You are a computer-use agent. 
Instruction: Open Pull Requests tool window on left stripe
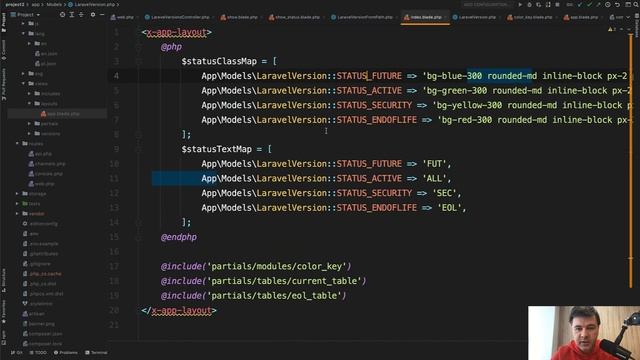point(4,84)
